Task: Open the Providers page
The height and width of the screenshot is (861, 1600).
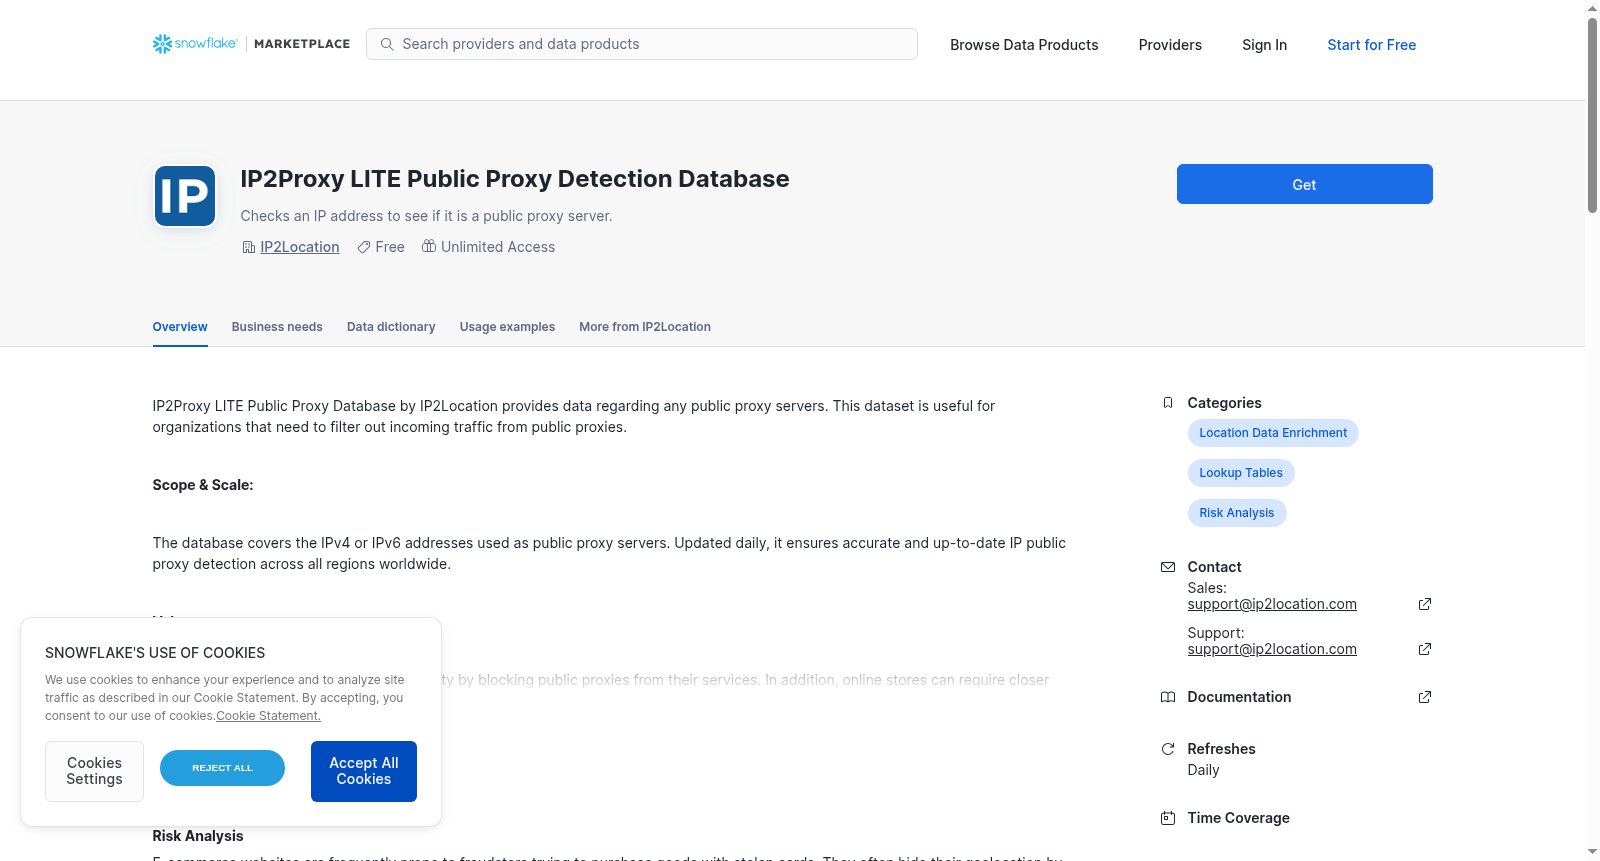Action: (x=1170, y=45)
